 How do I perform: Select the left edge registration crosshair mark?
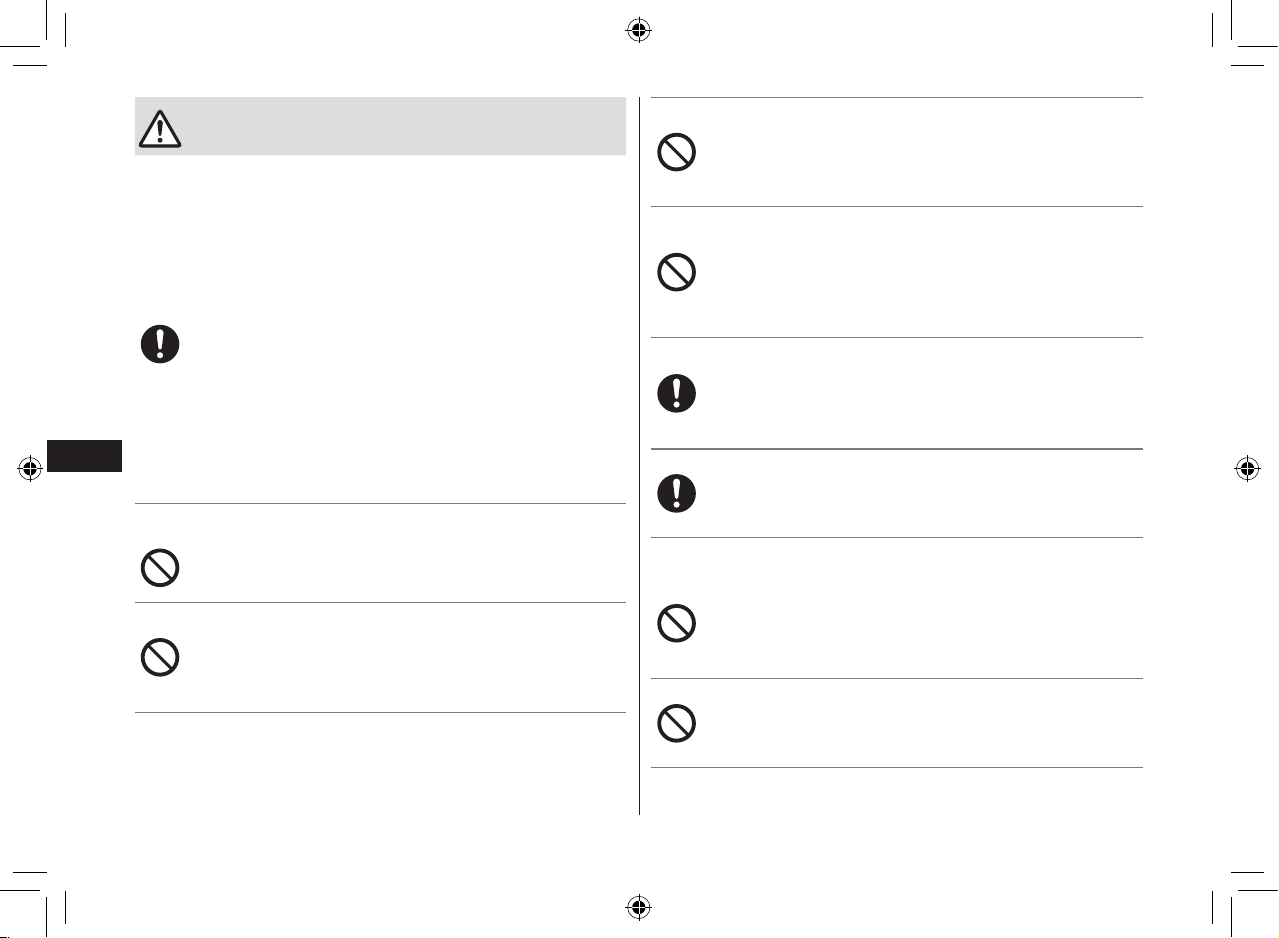[x=30, y=468]
